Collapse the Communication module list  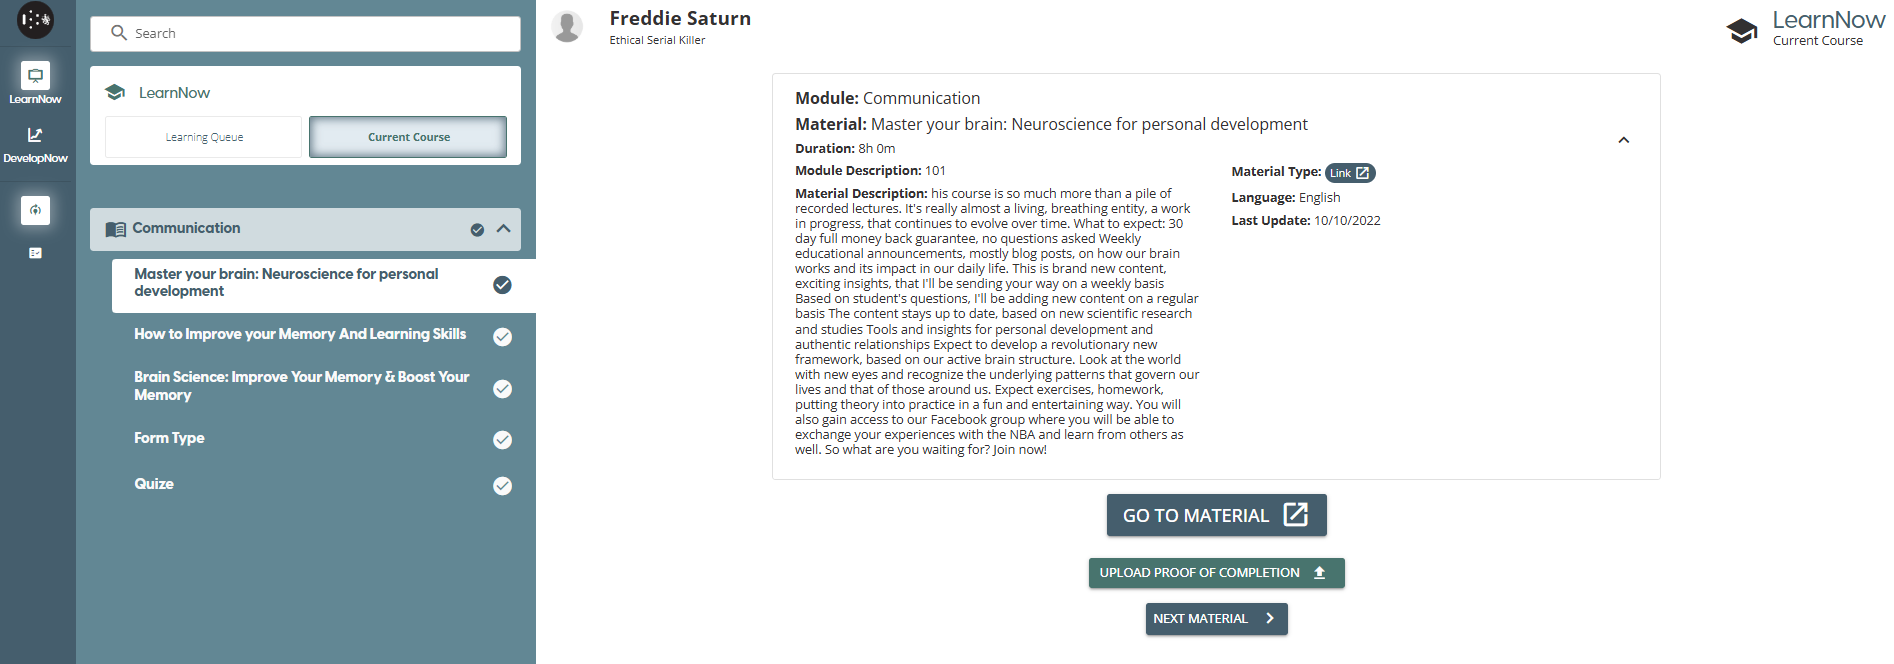504,229
